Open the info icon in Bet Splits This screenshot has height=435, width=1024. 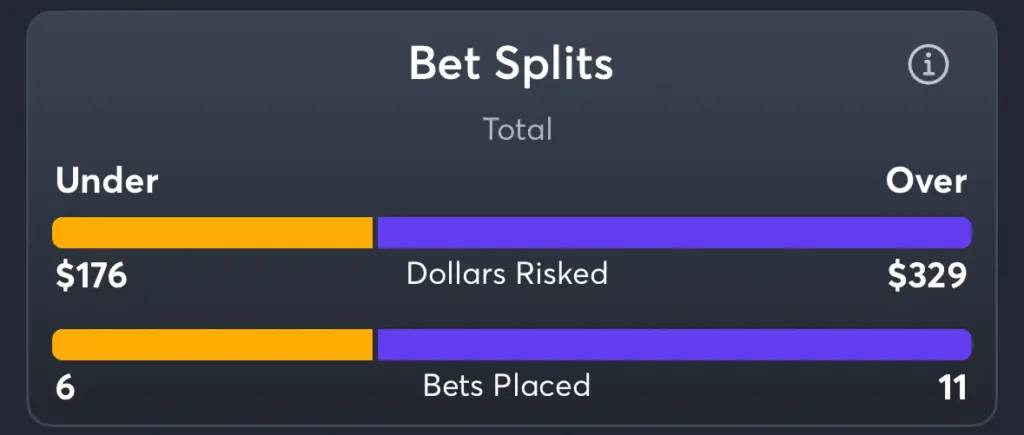[x=928, y=65]
